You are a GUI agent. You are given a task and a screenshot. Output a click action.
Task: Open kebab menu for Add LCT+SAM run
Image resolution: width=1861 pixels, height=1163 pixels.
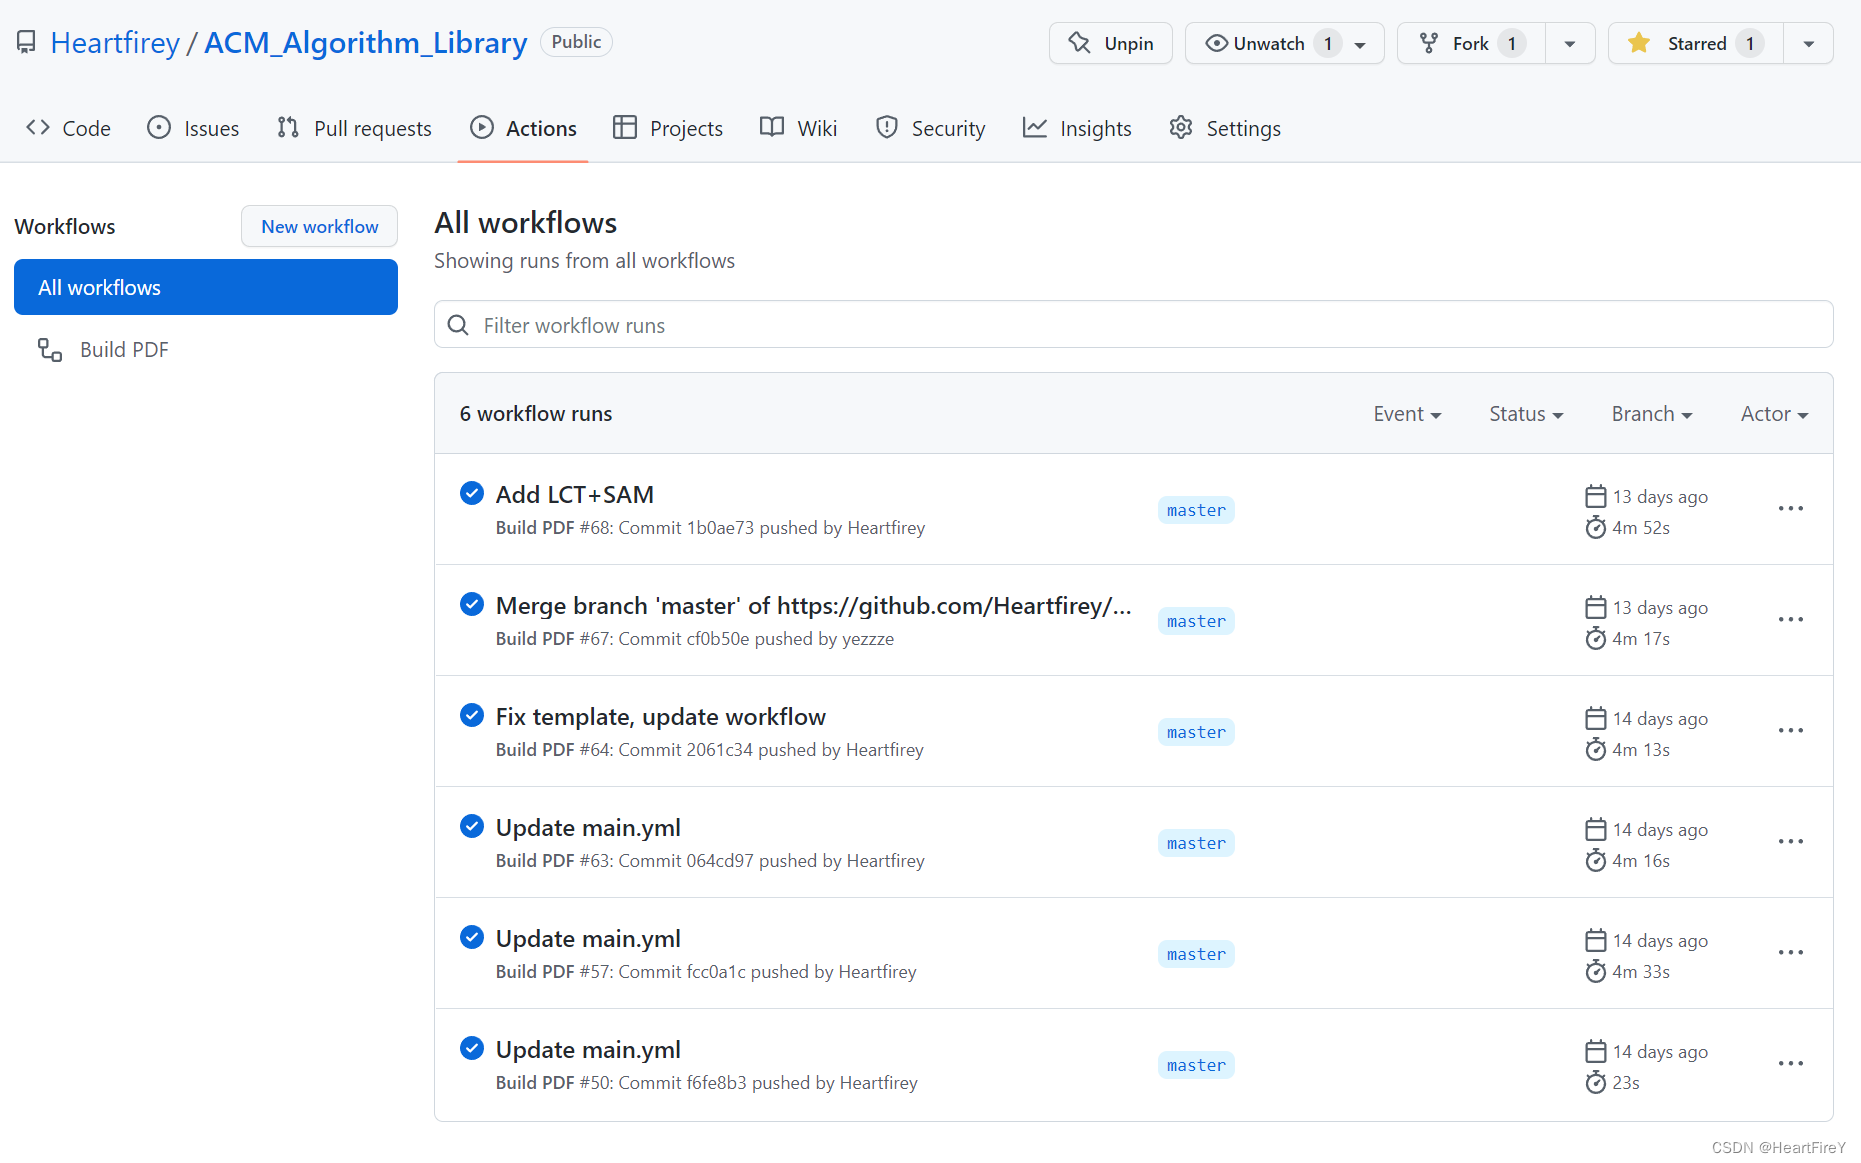tap(1790, 509)
